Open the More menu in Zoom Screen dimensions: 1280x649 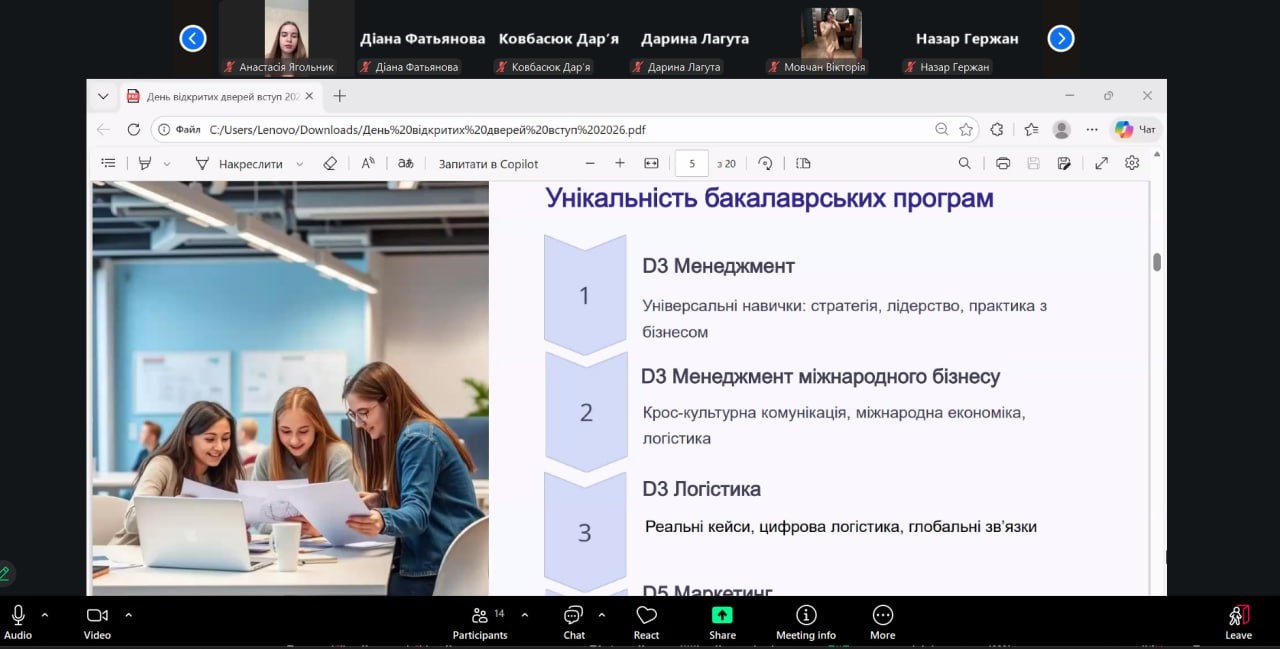(x=882, y=622)
